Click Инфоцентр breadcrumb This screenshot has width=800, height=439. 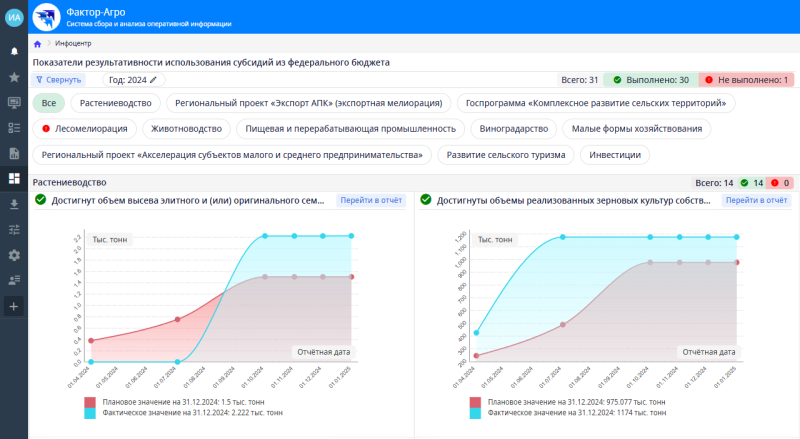point(73,43)
